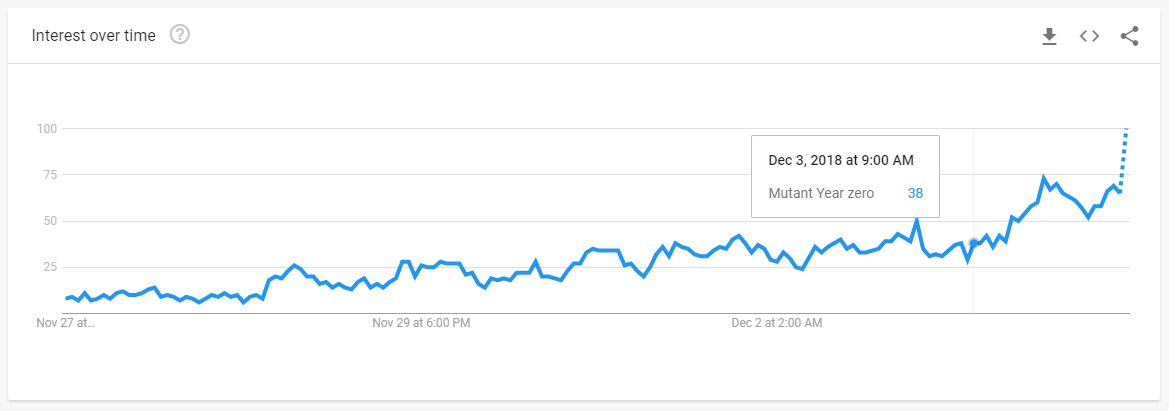Click the value 38 in the tooltip
The height and width of the screenshot is (411, 1169).
(915, 193)
